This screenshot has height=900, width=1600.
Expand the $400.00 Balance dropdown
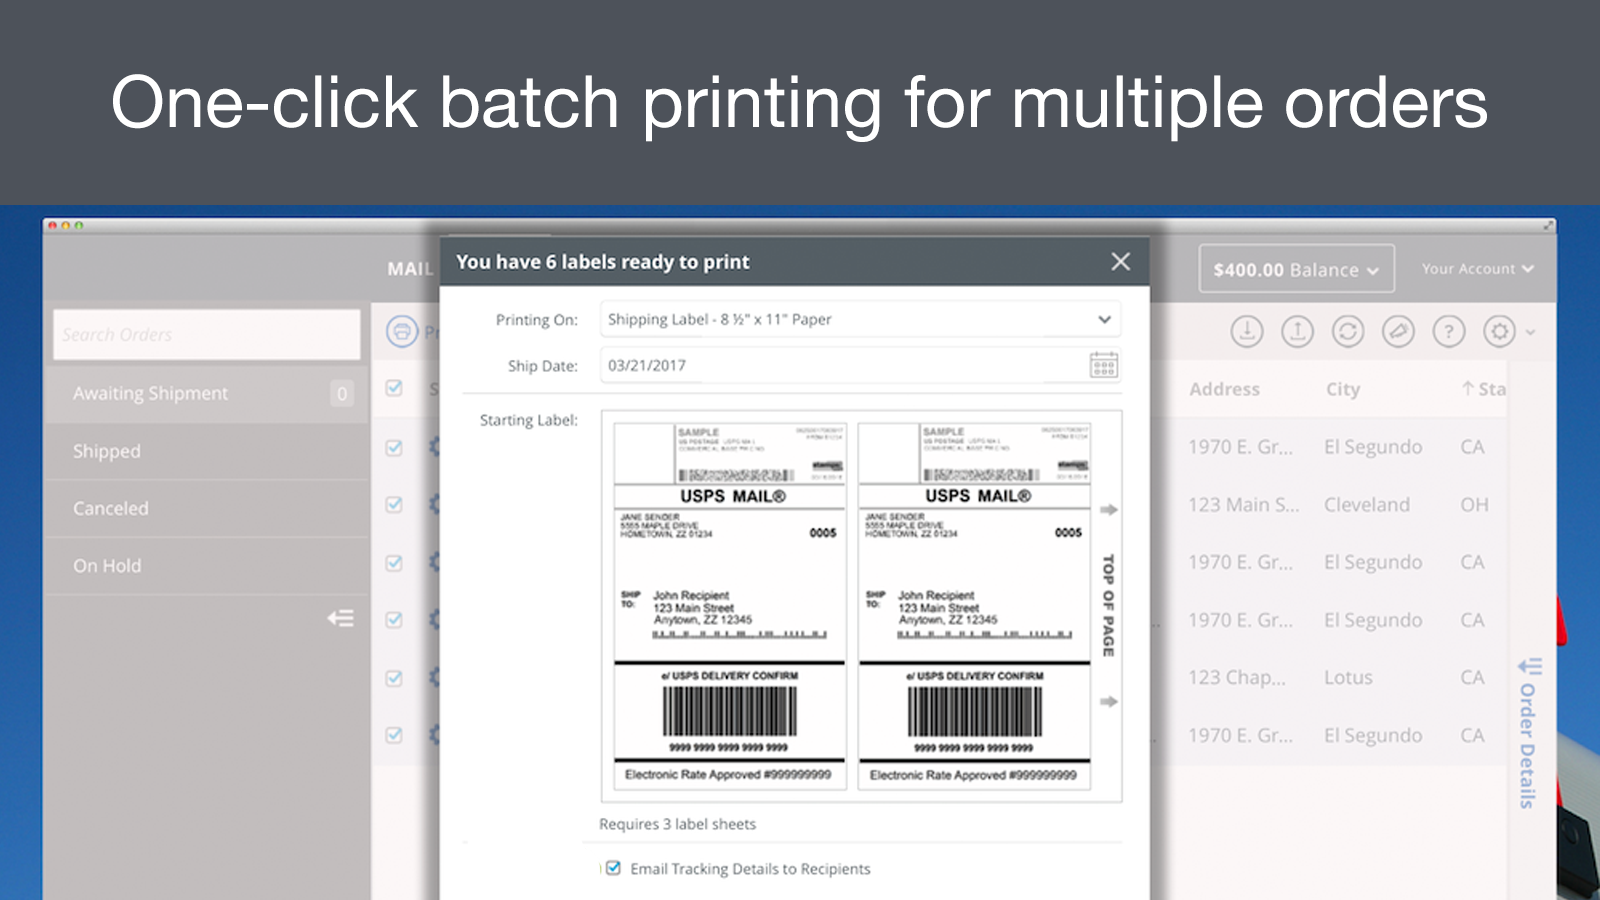[1297, 269]
